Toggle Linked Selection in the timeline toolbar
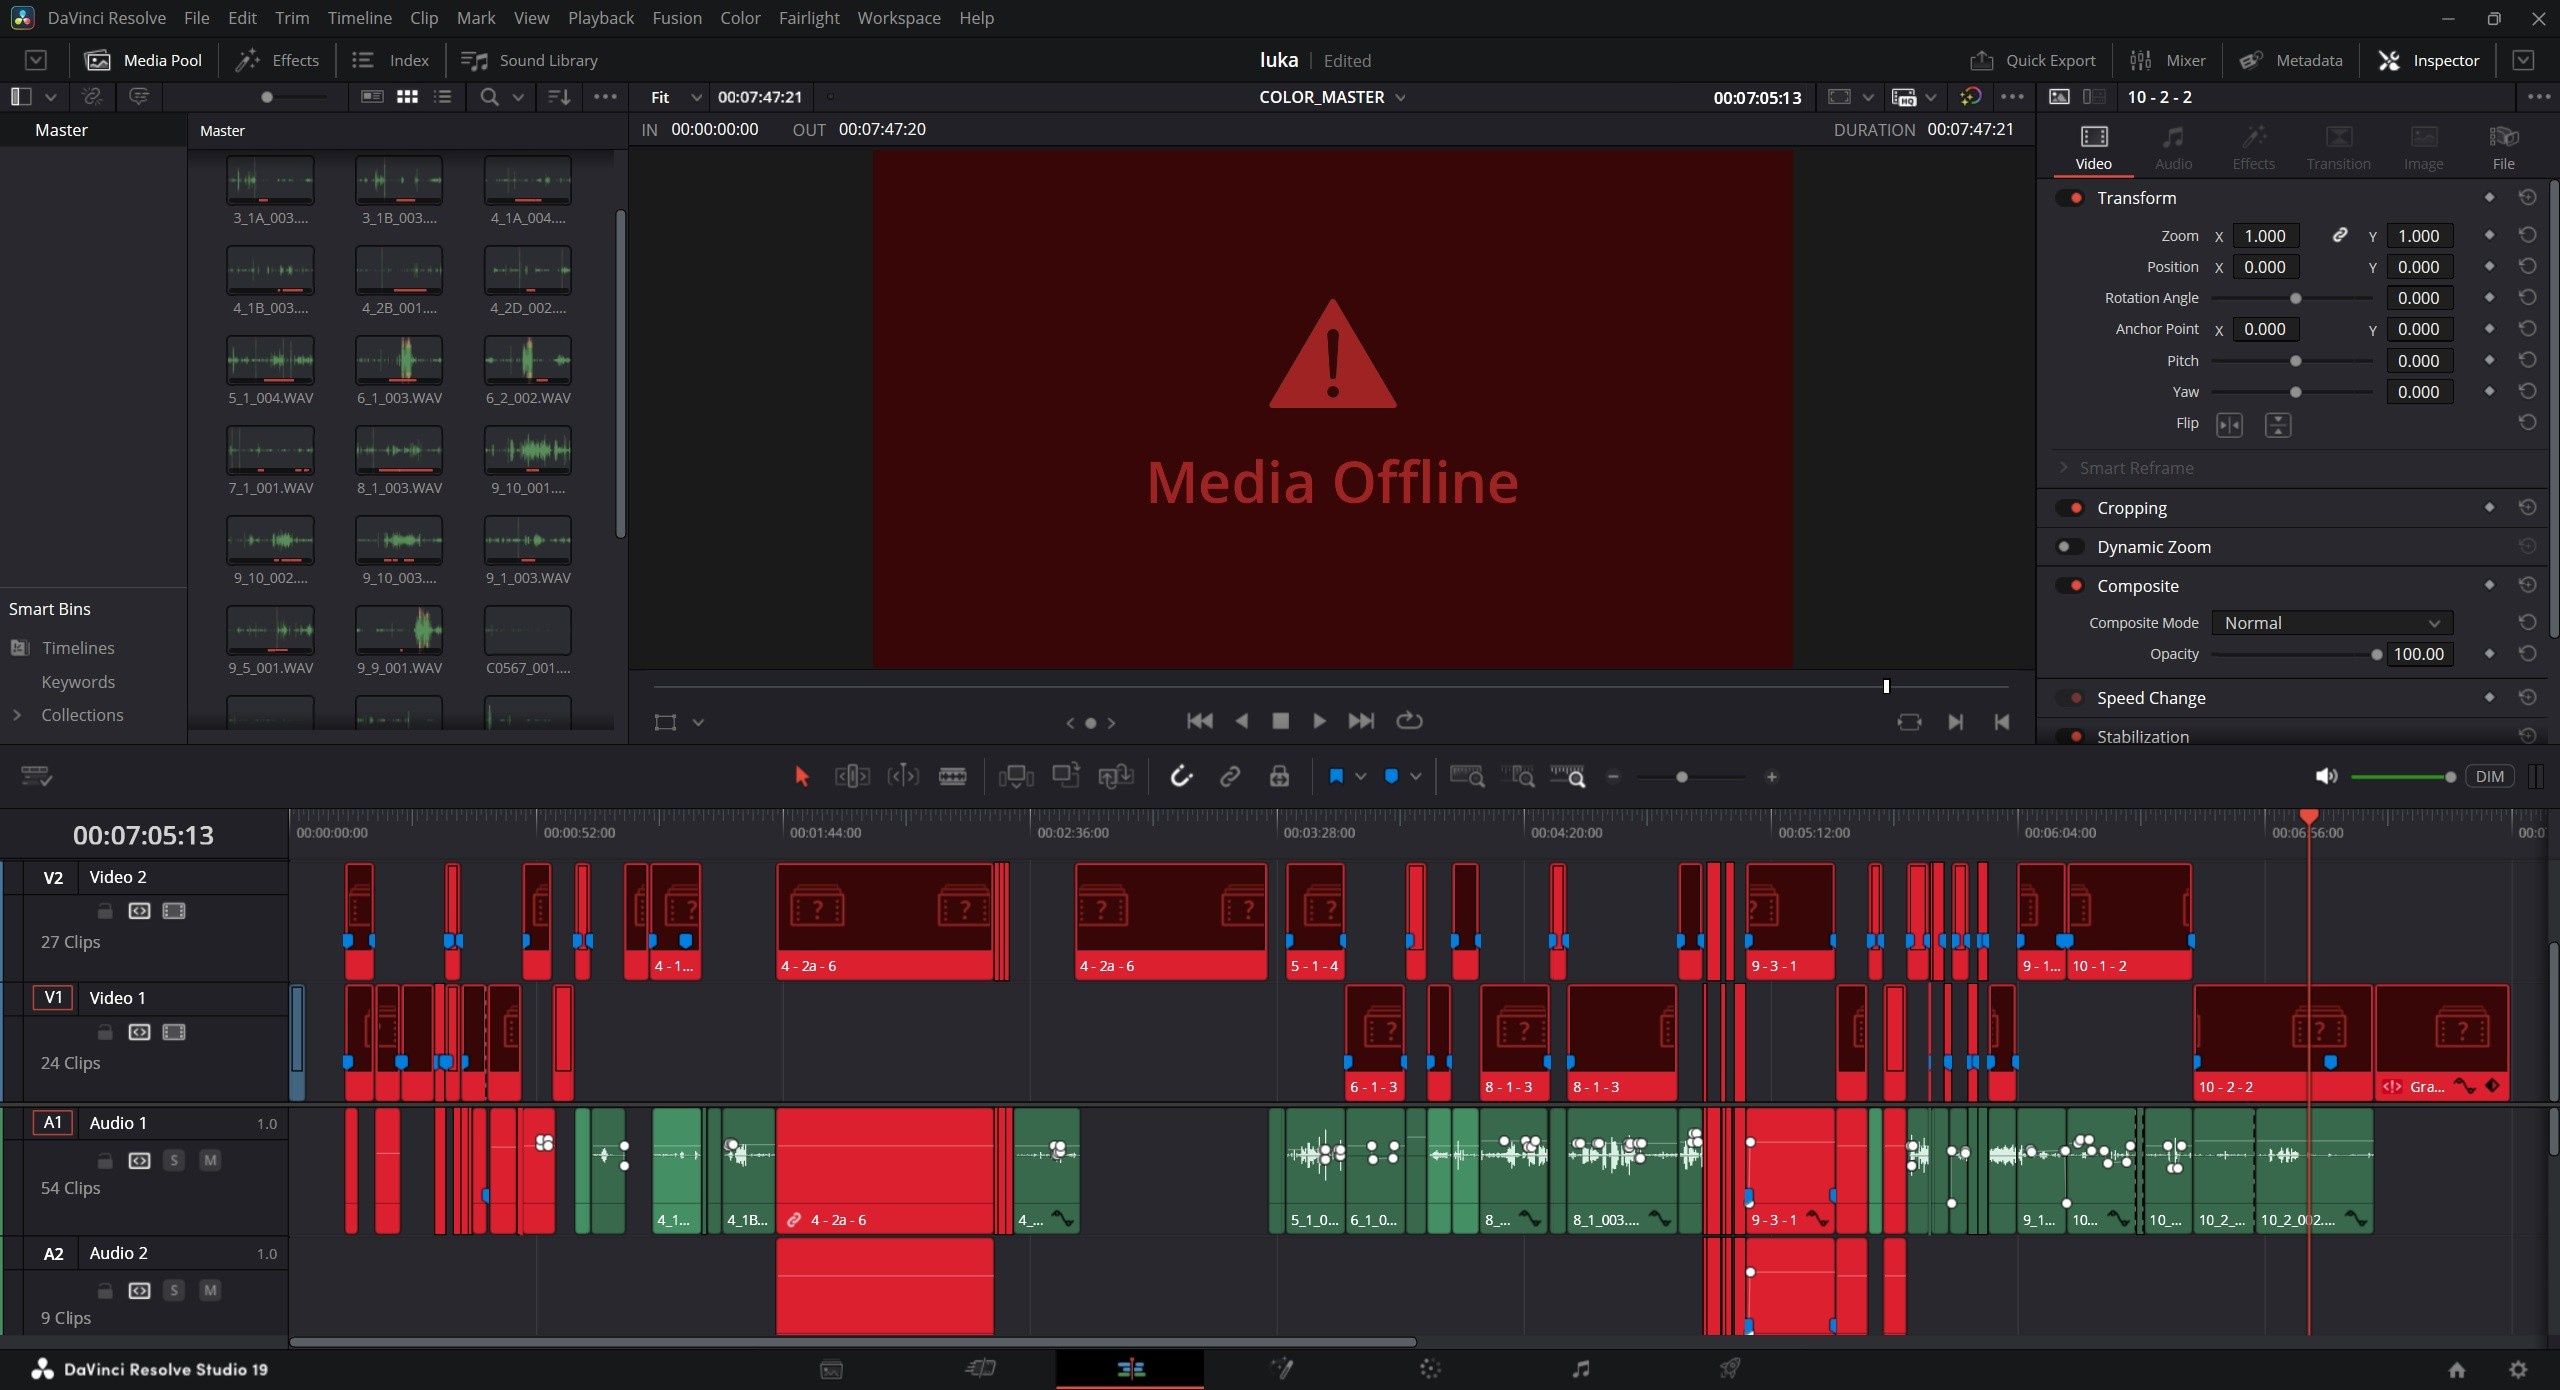Image resolution: width=2560 pixels, height=1390 pixels. [x=1229, y=776]
